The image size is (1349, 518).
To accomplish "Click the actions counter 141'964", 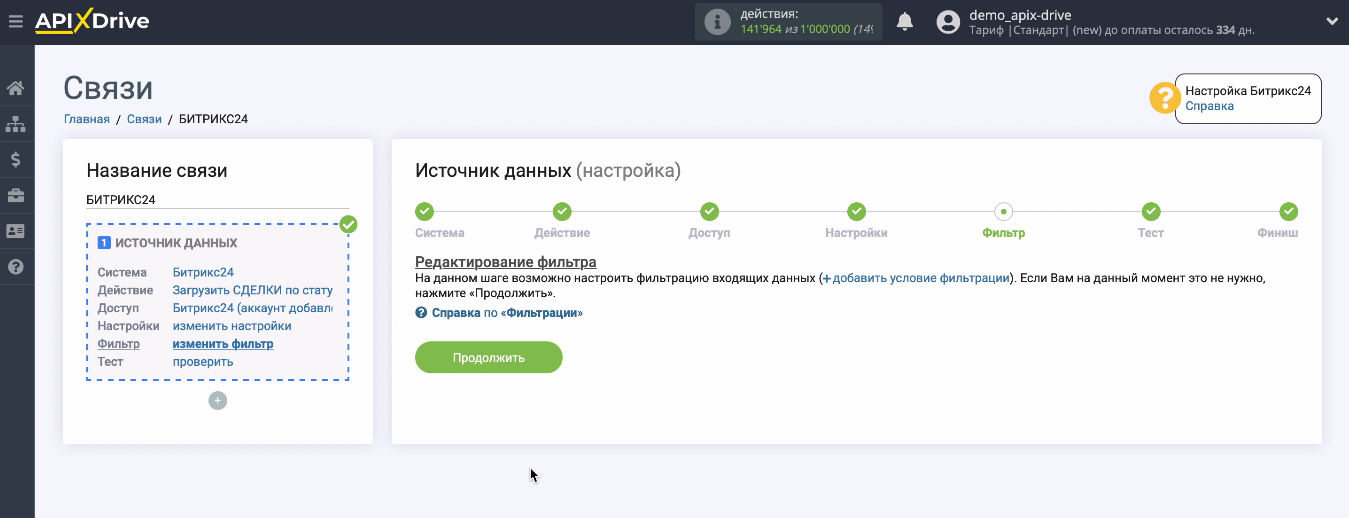I will click(x=761, y=29).
